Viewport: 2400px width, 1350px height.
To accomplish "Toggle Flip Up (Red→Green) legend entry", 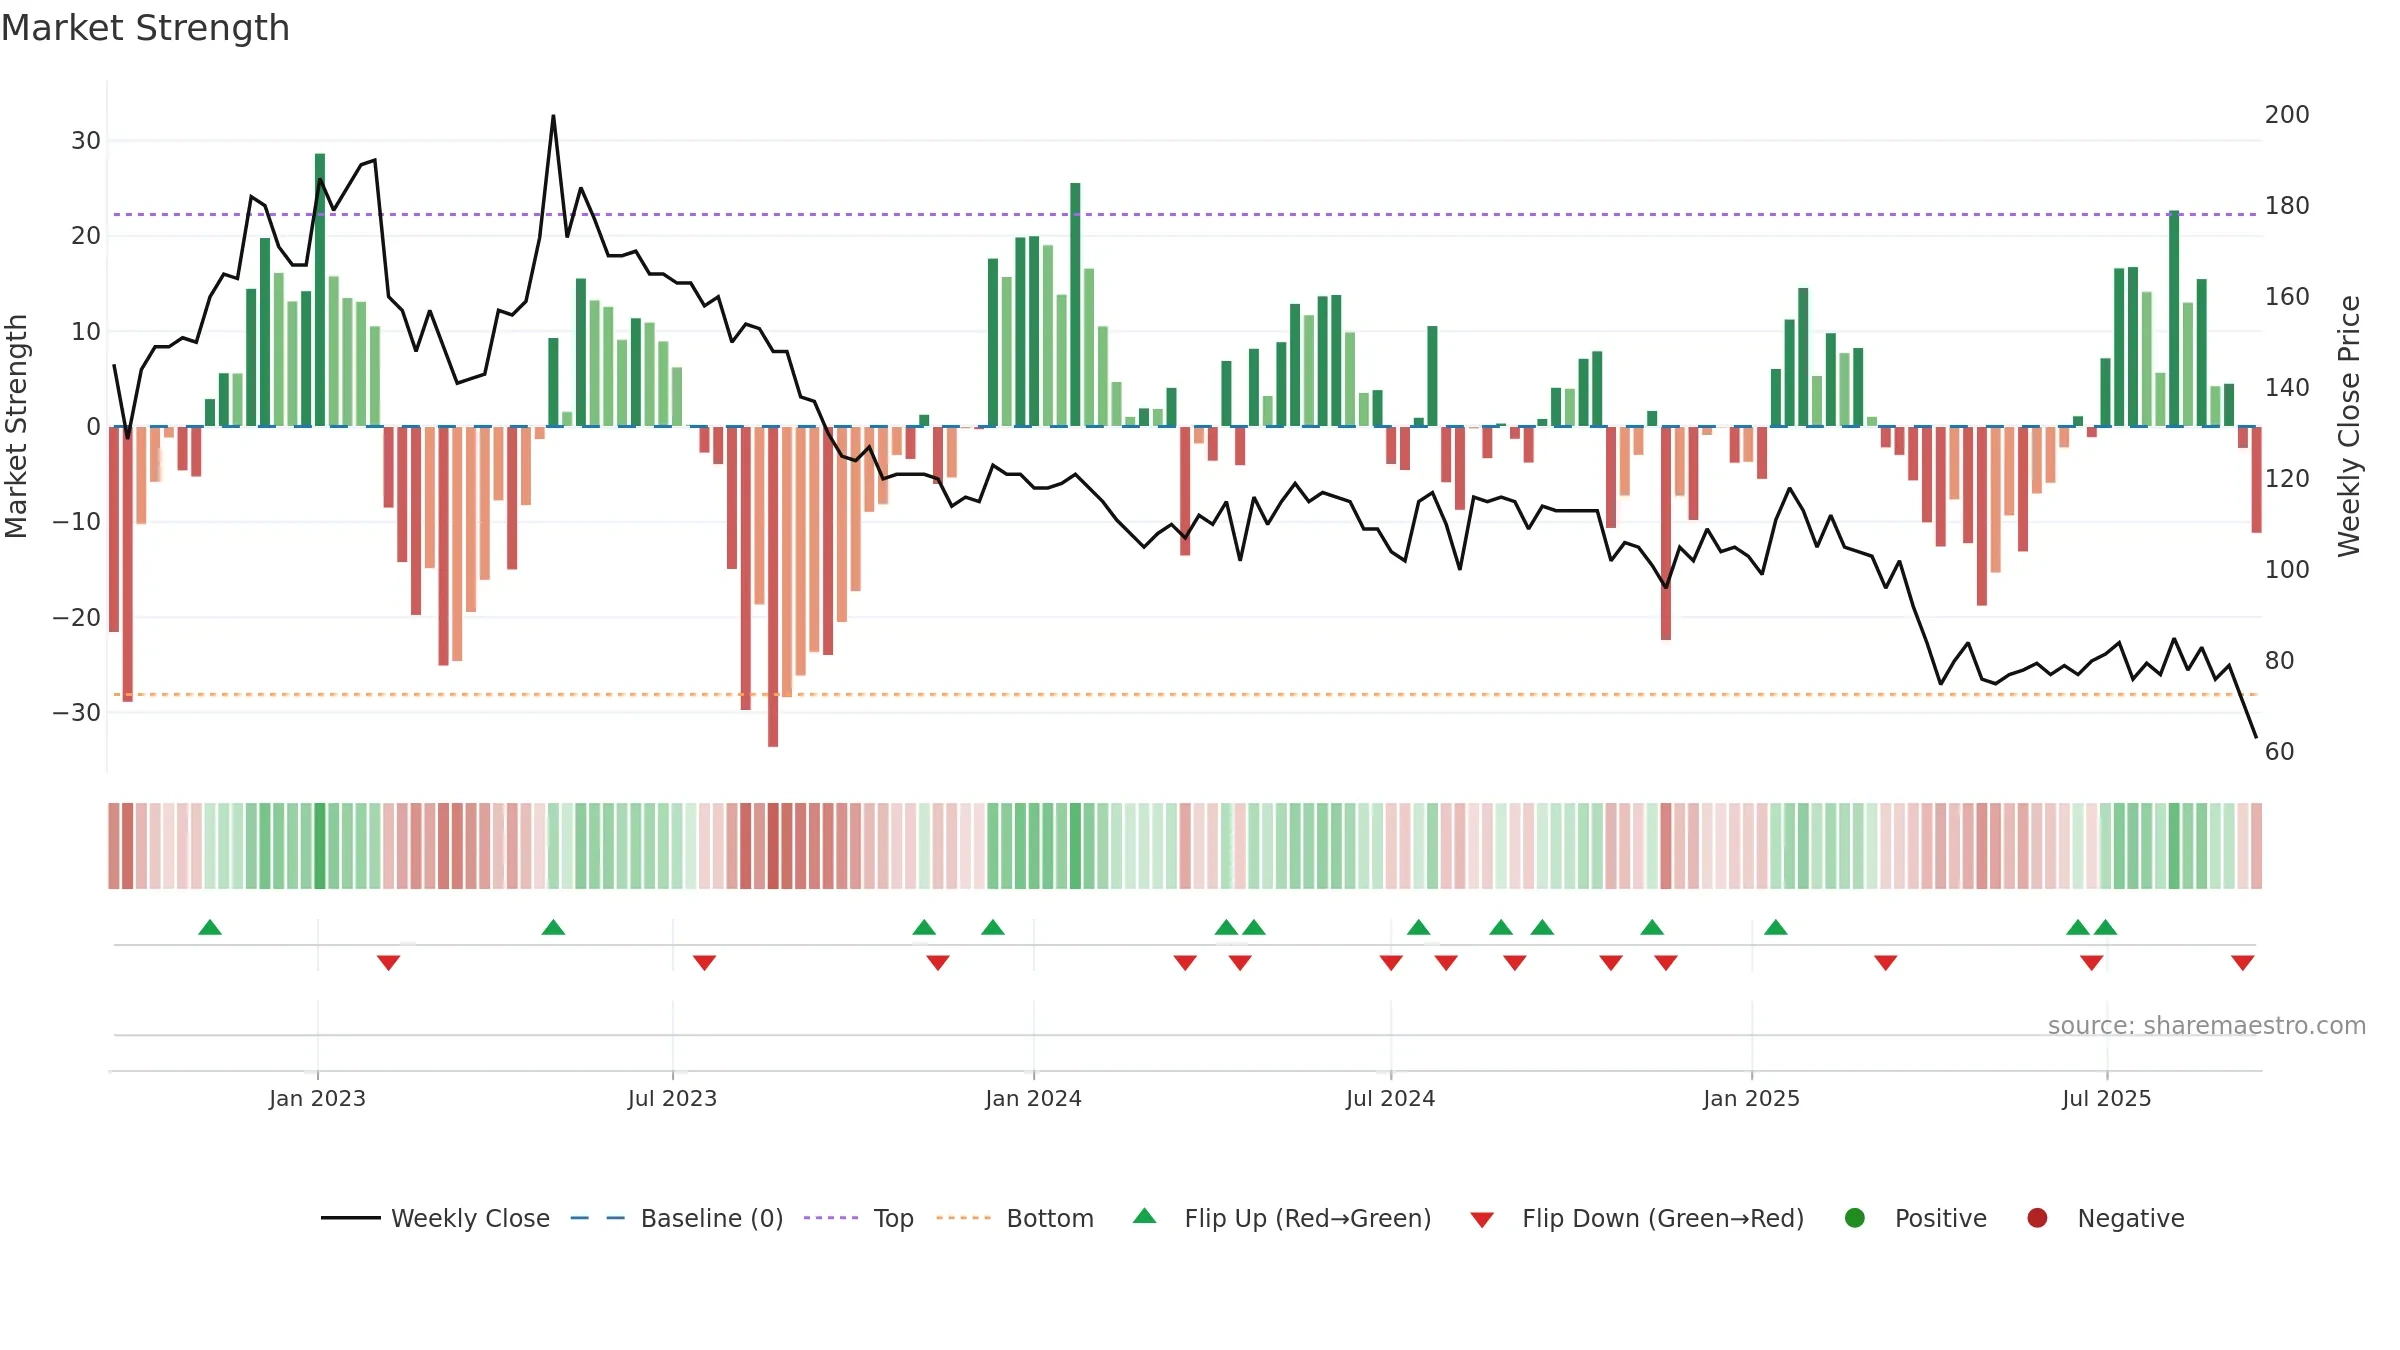I will pos(1282,1218).
